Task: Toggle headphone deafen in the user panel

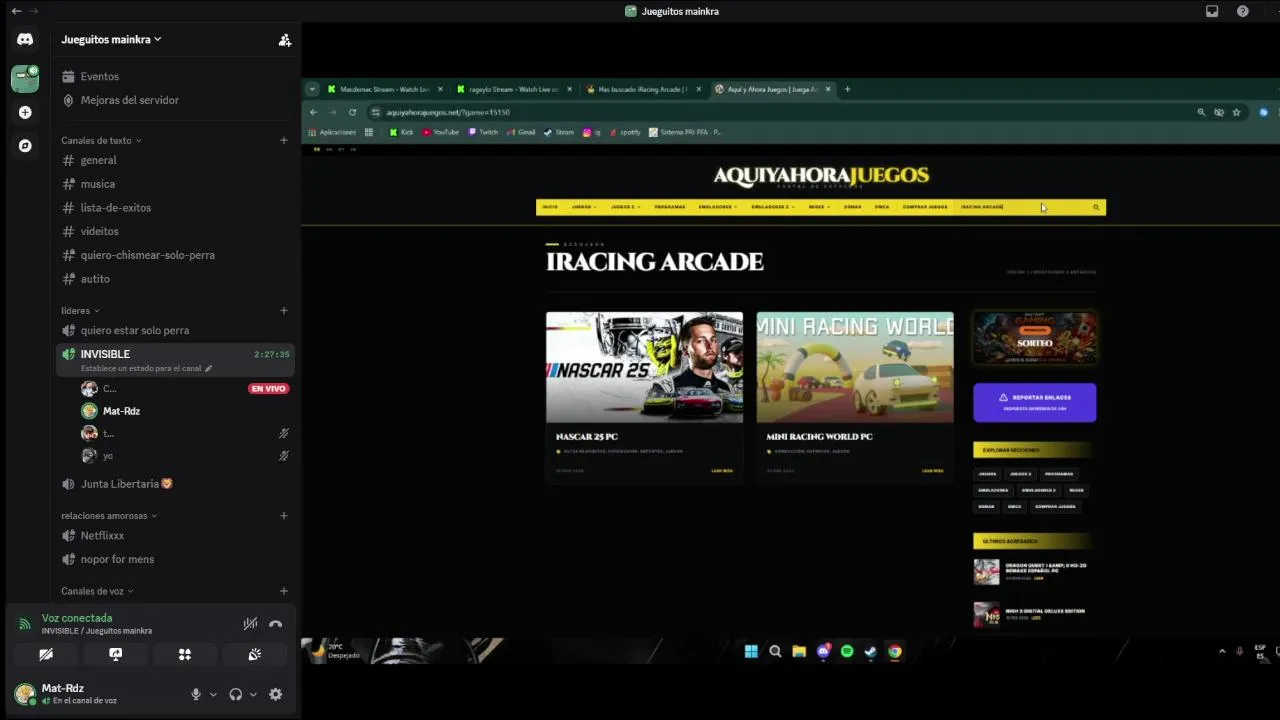Action: click(236, 694)
